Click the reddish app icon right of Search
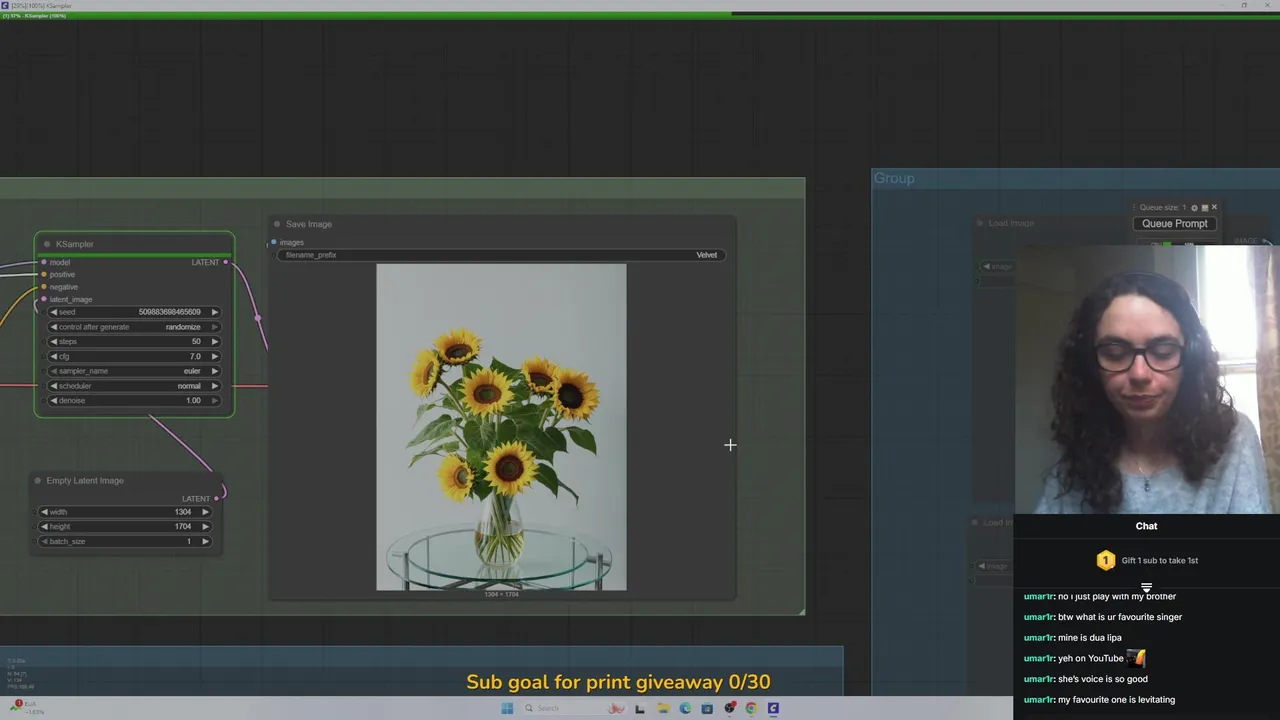This screenshot has width=1280, height=720. [x=618, y=708]
